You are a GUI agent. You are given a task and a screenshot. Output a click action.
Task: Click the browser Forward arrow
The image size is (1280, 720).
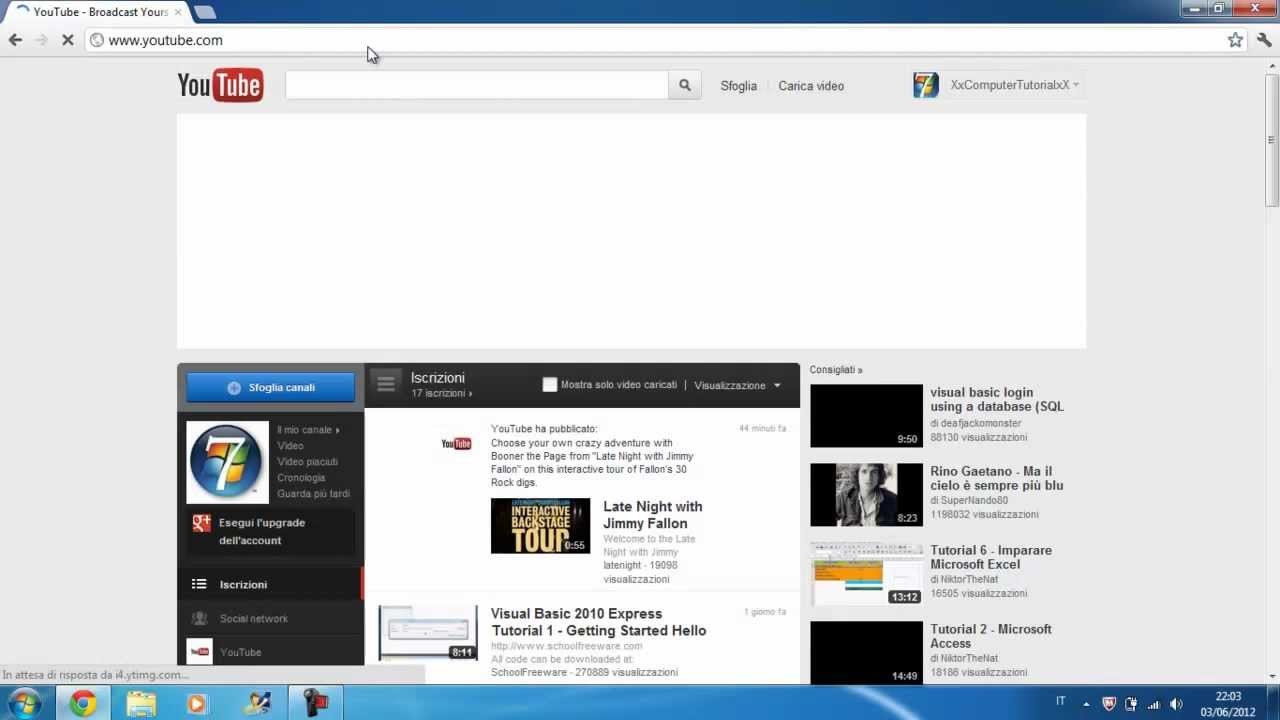click(41, 40)
